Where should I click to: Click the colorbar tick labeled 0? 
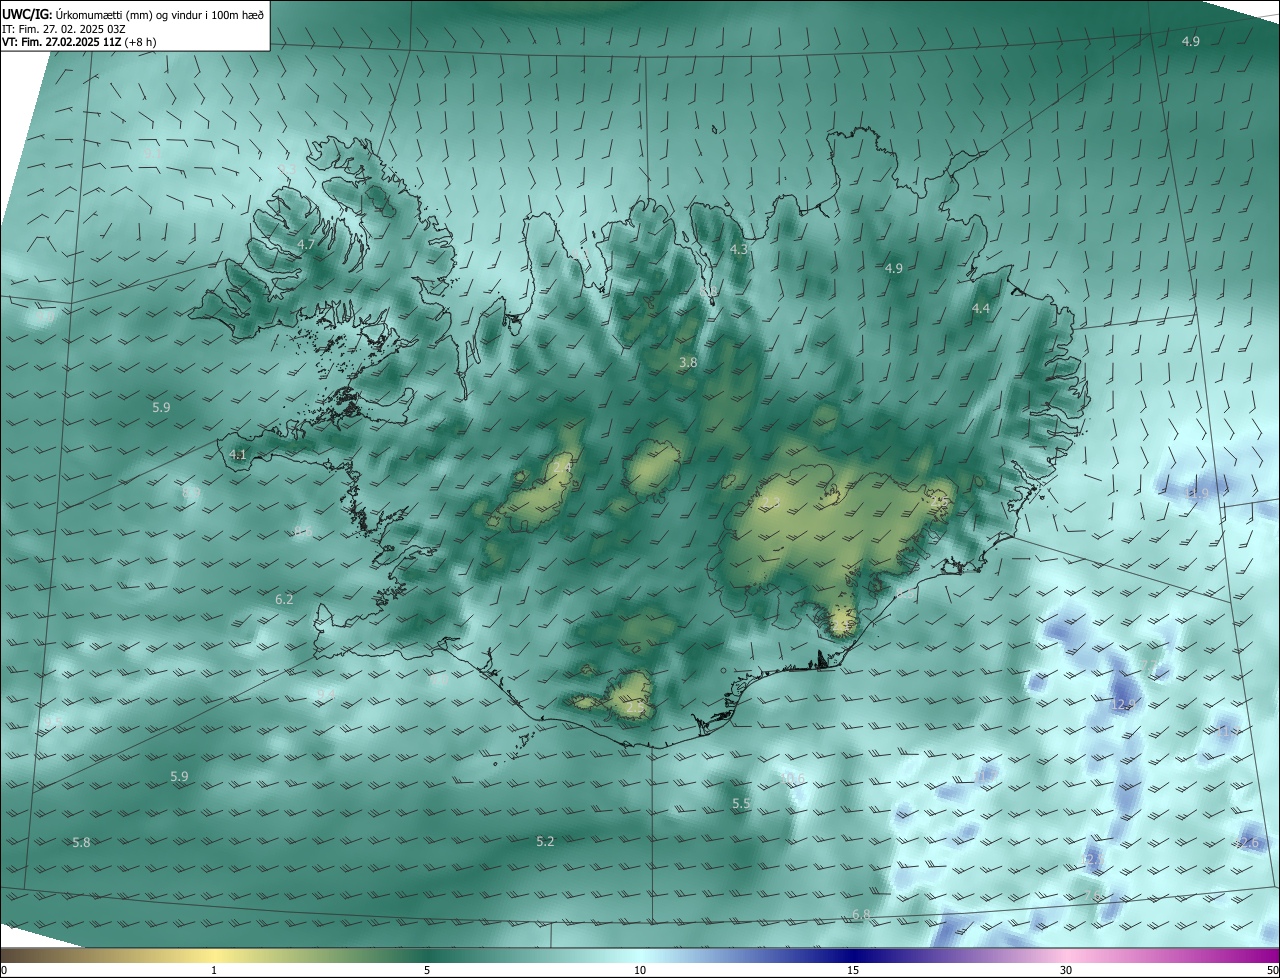pos(4,970)
